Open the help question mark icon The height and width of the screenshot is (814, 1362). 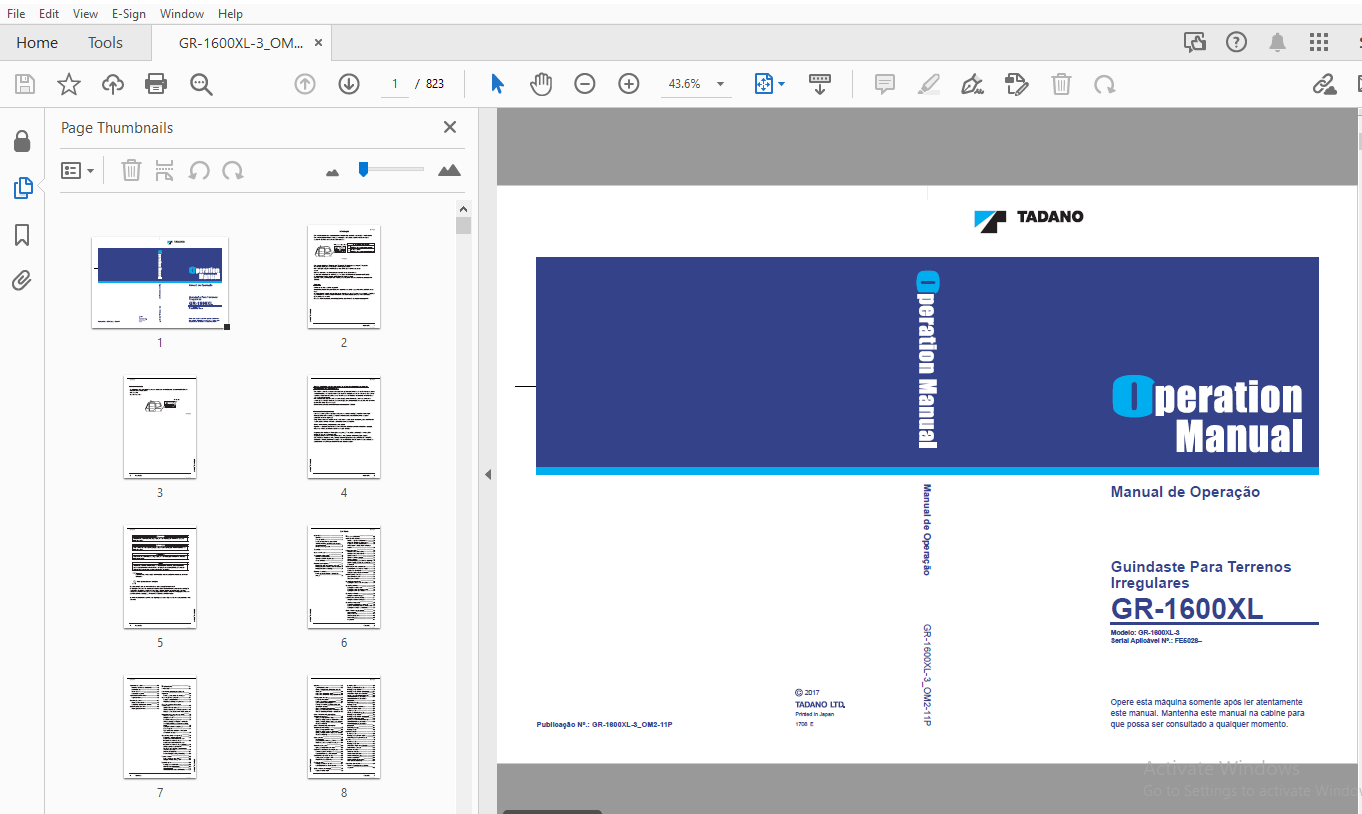(1237, 42)
